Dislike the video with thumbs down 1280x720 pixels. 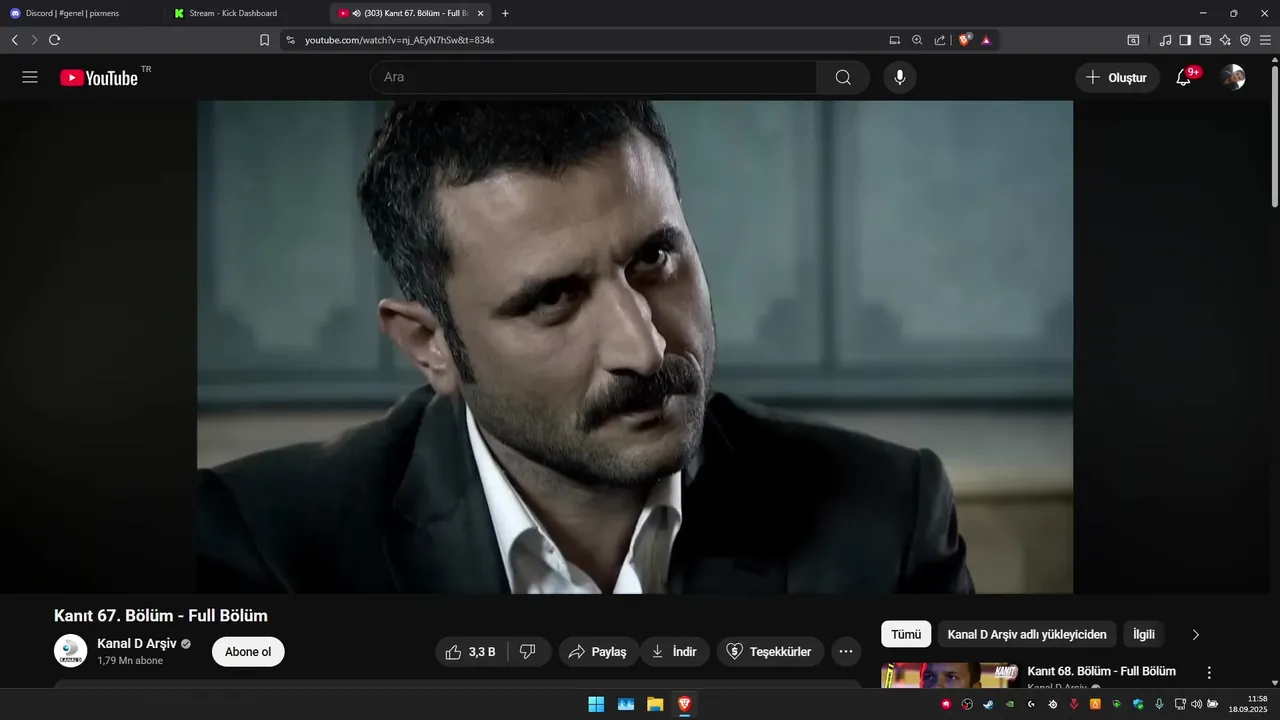(528, 652)
